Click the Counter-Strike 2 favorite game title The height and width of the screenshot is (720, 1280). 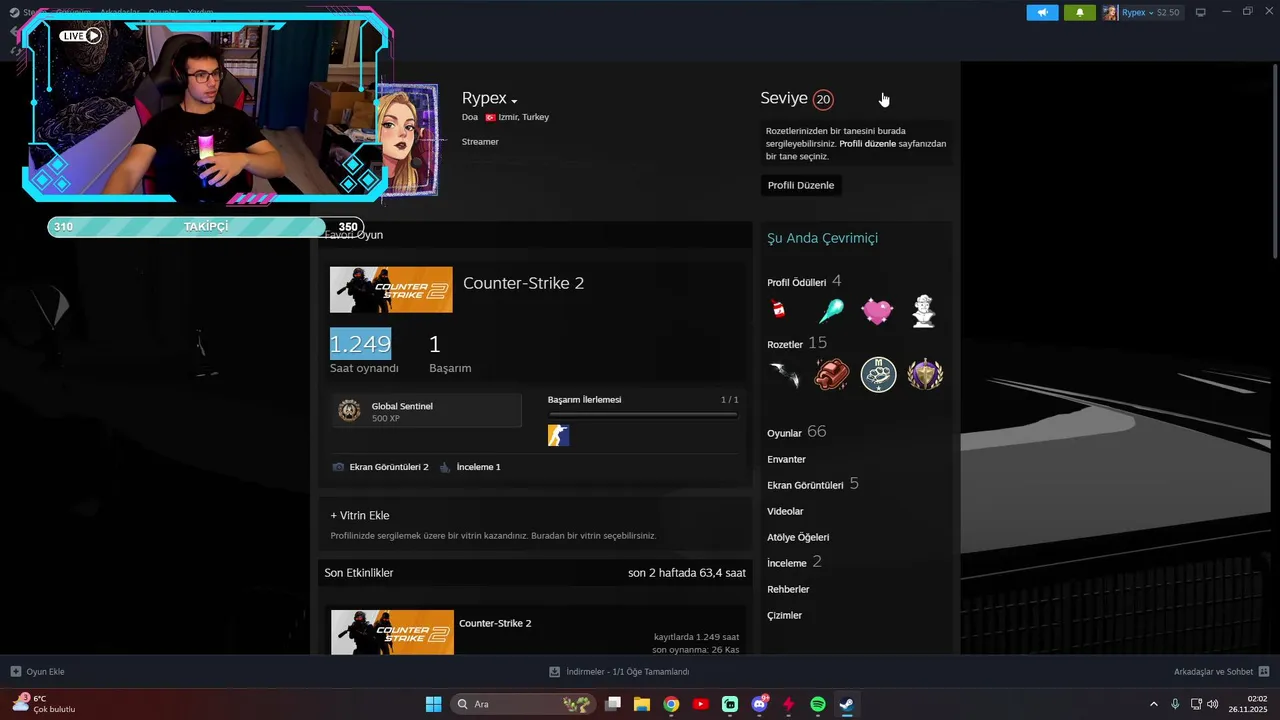click(523, 283)
